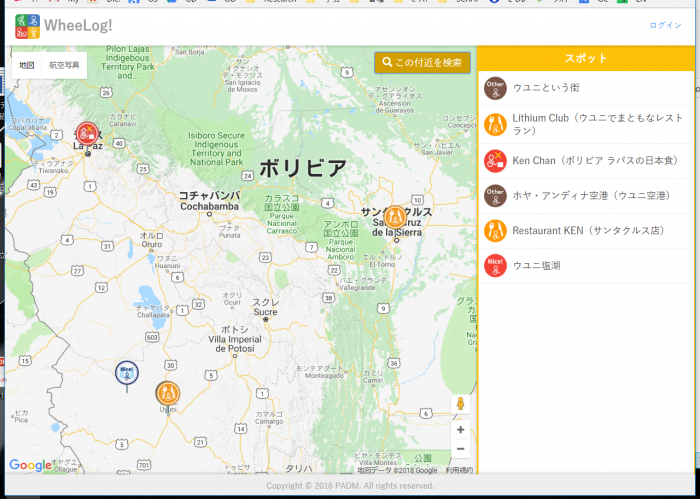
Task: Click the スポット panel header
Action: point(586,58)
